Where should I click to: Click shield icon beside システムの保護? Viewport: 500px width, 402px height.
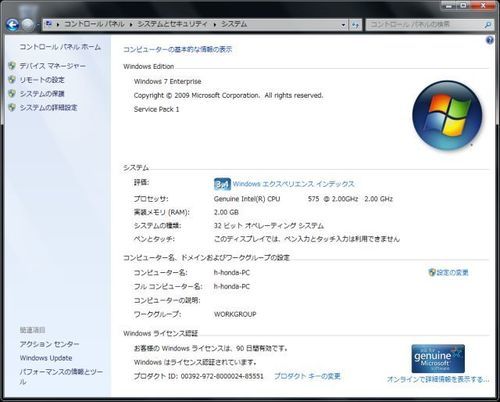[12, 94]
